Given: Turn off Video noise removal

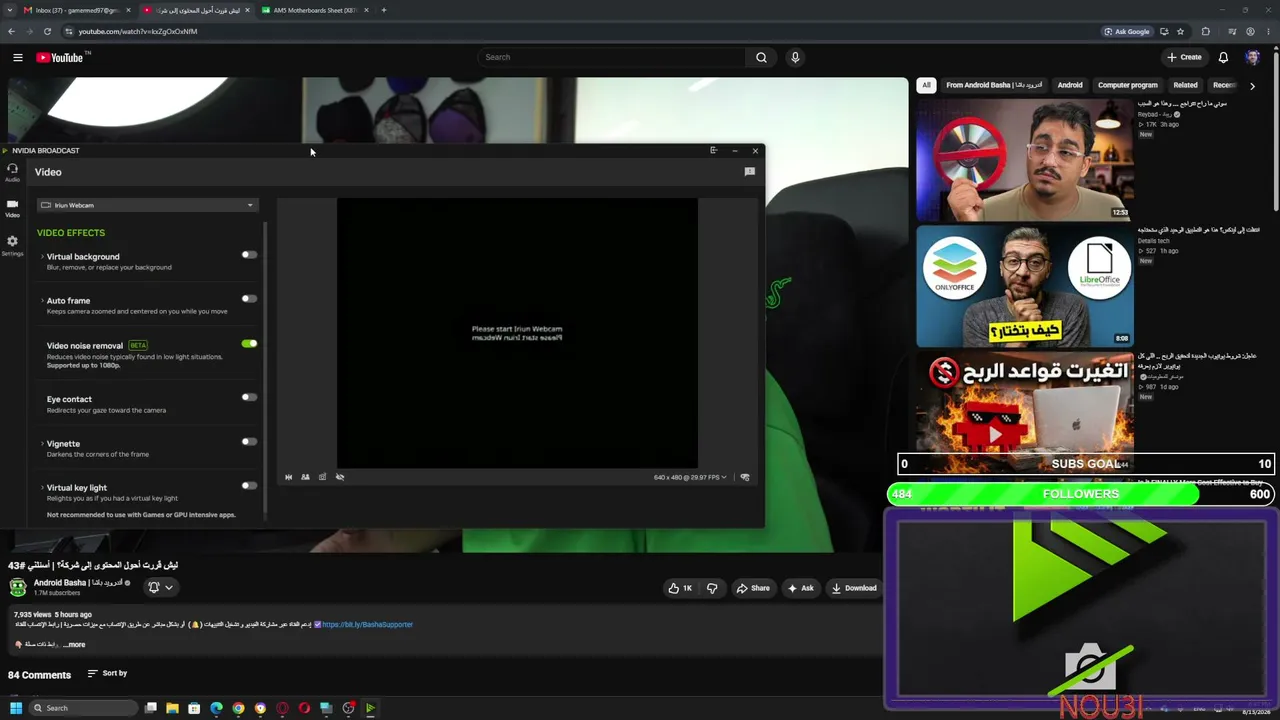Looking at the screenshot, I should (x=249, y=344).
